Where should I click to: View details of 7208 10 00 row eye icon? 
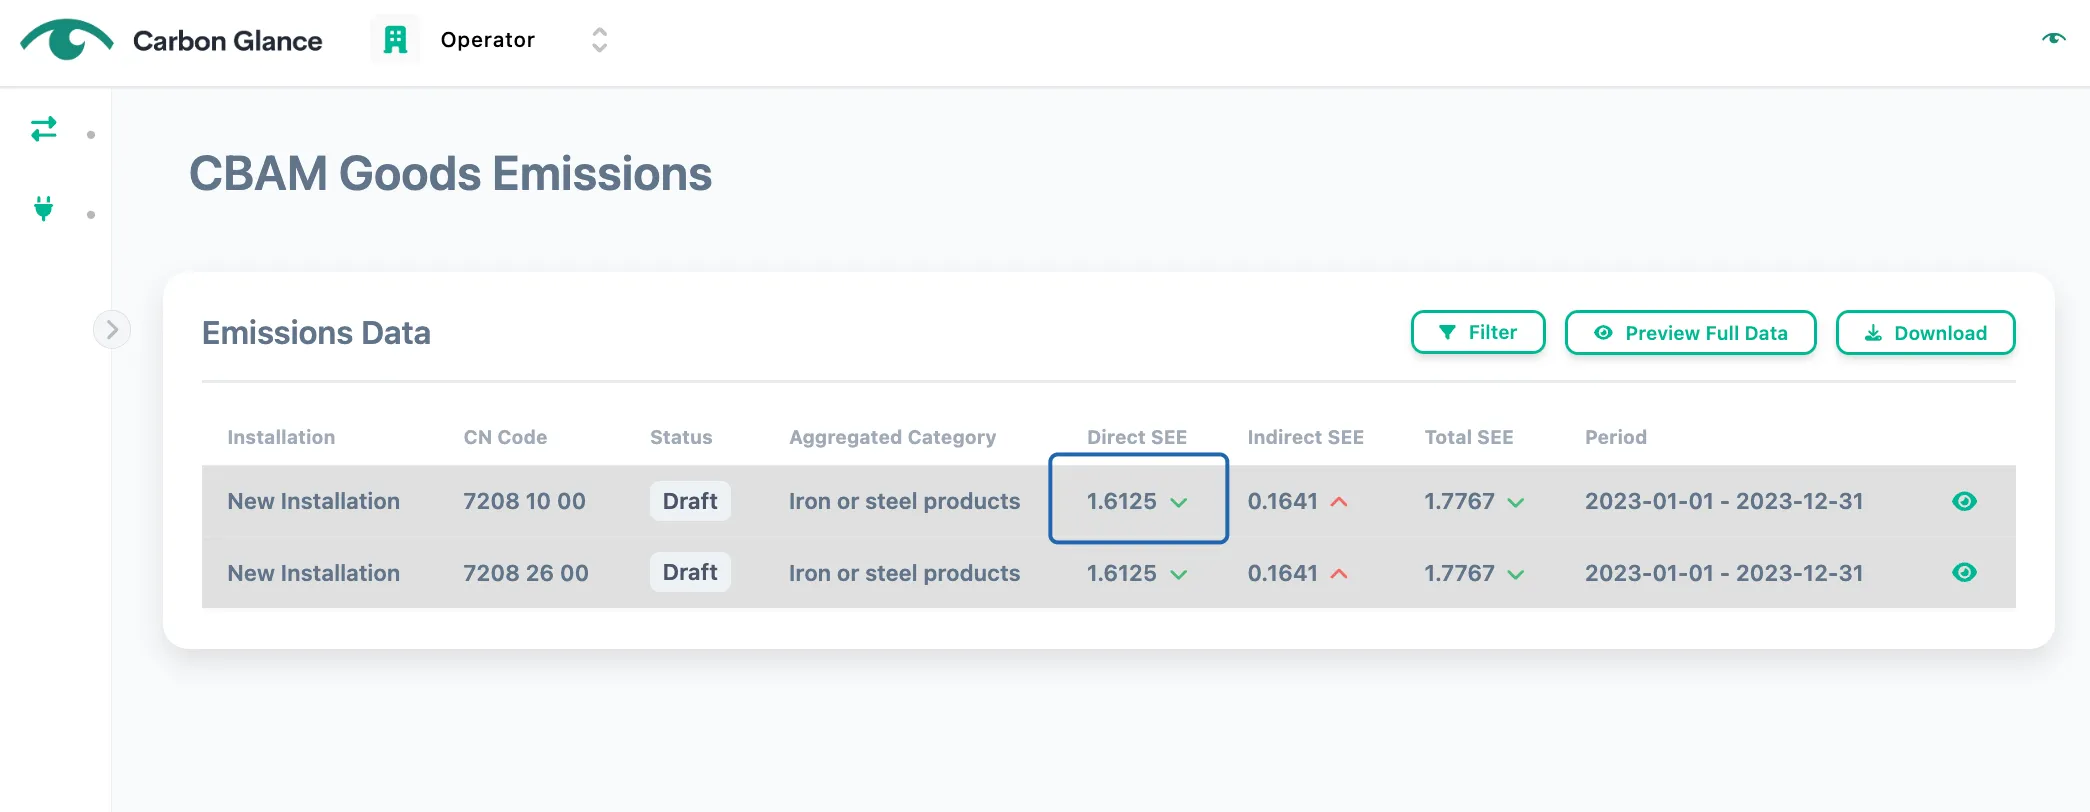click(x=1964, y=501)
